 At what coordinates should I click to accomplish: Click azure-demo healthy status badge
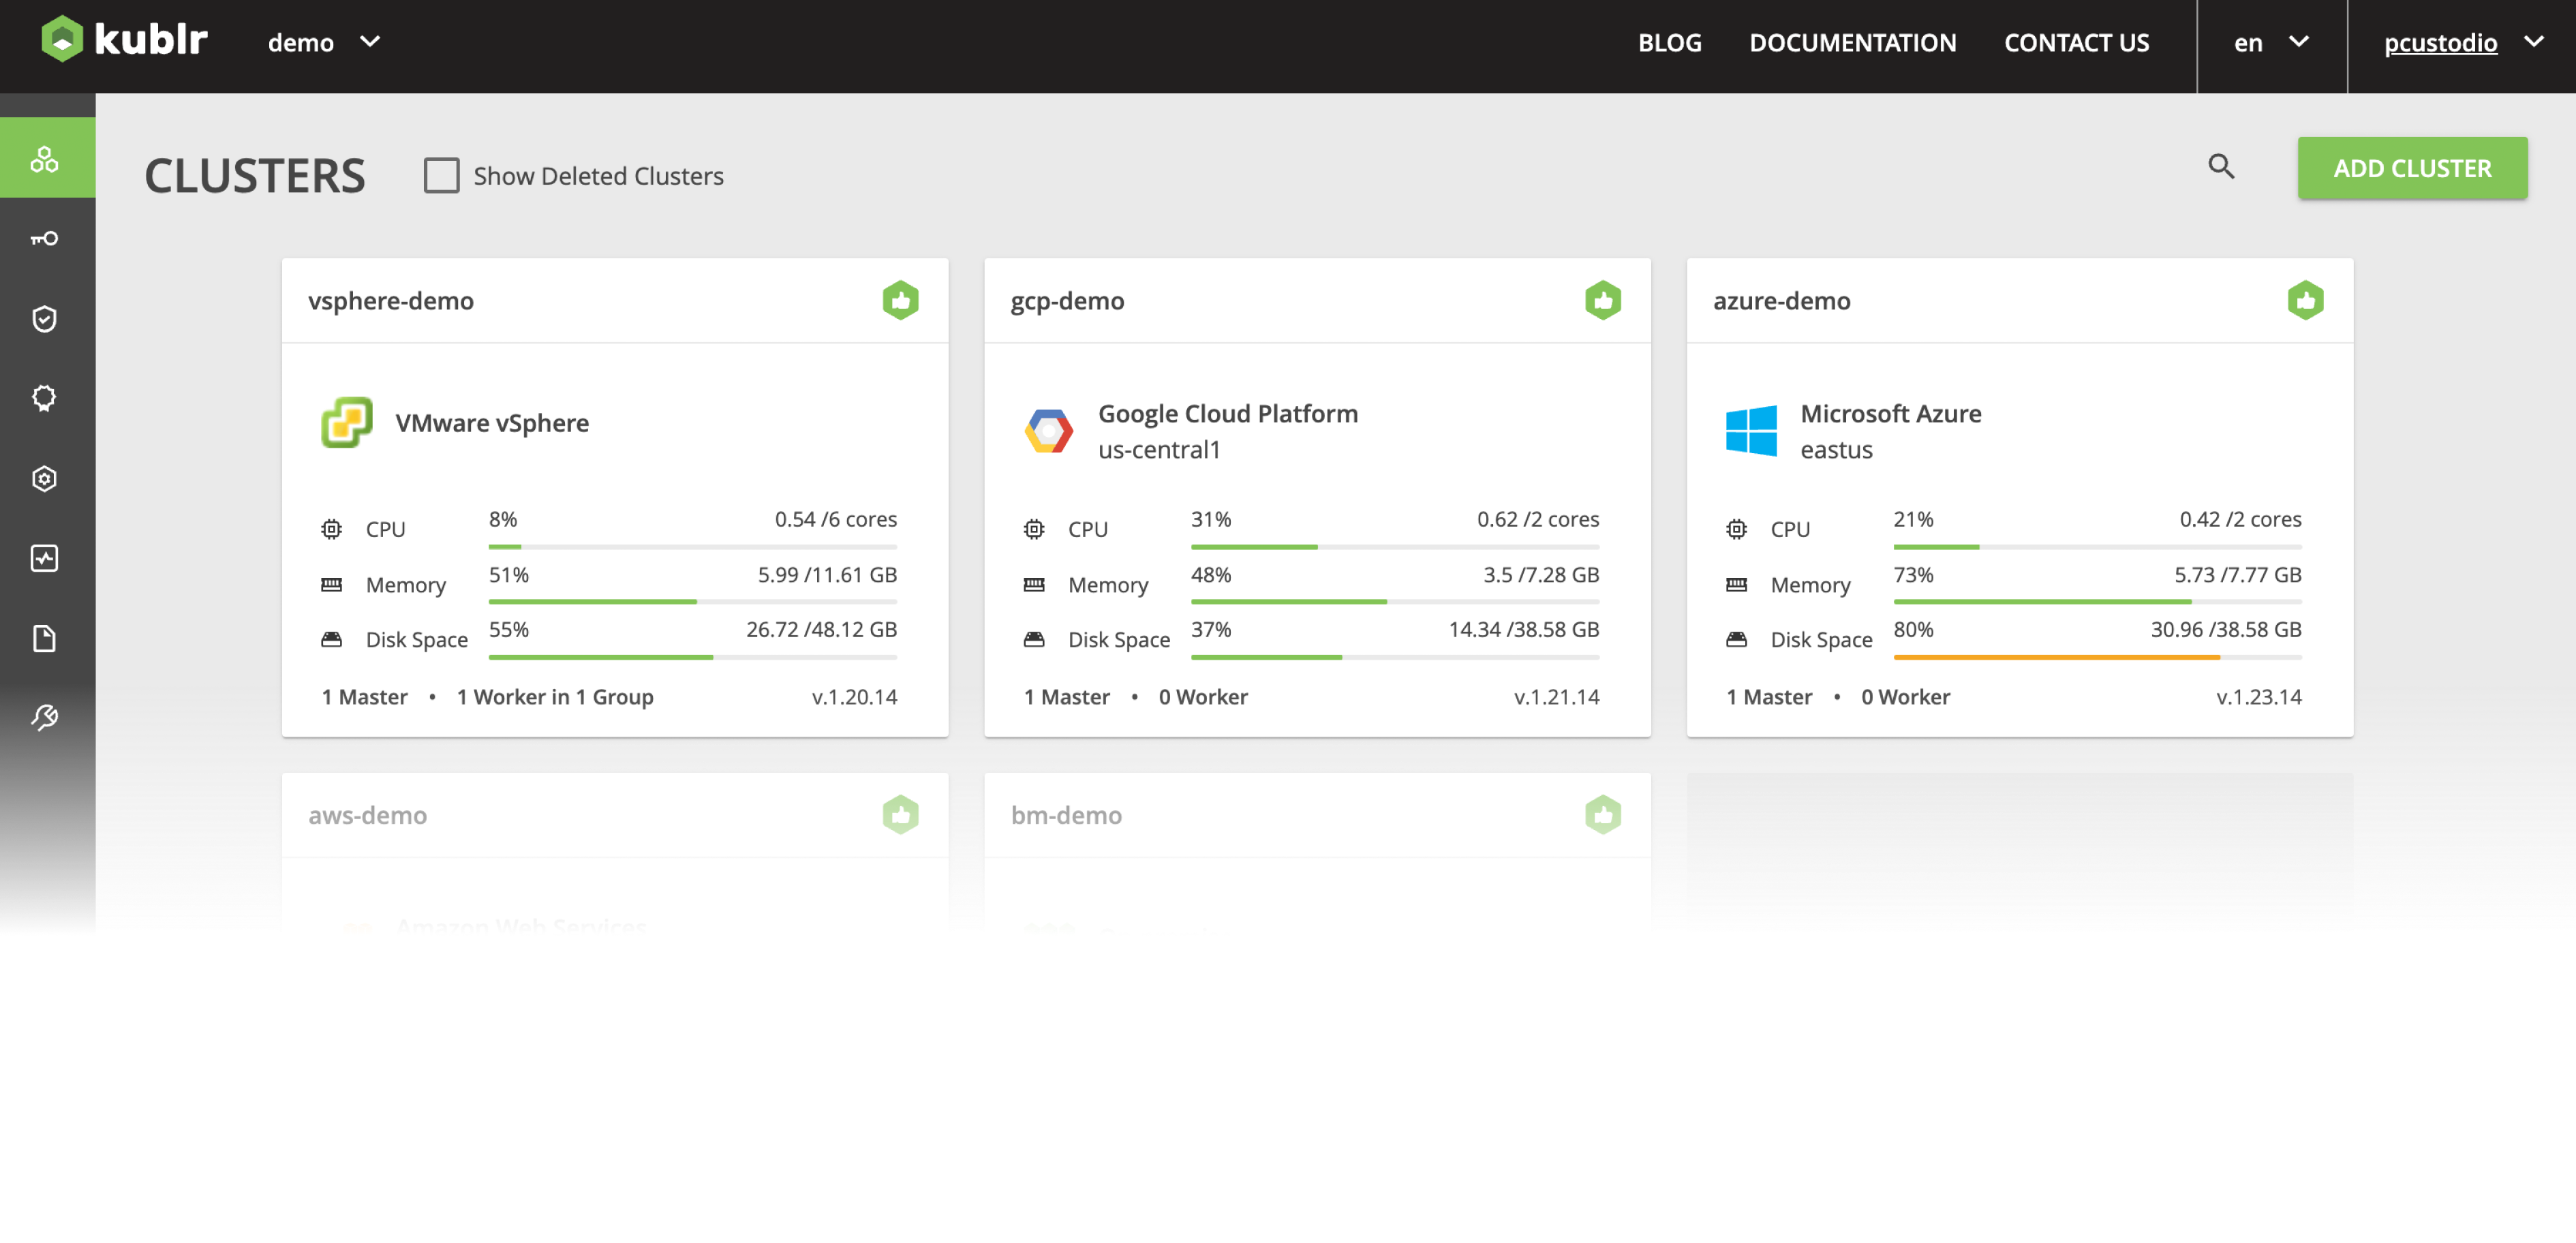click(2305, 300)
